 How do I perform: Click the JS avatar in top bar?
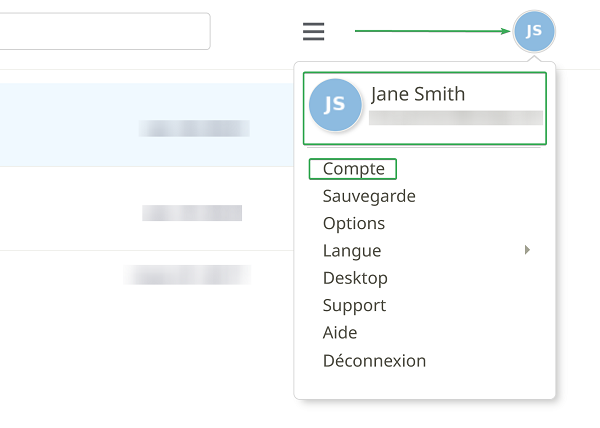click(x=534, y=31)
